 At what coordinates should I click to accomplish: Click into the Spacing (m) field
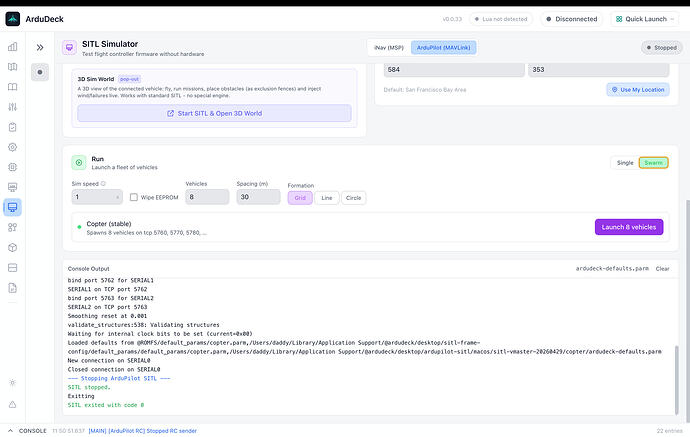point(258,197)
